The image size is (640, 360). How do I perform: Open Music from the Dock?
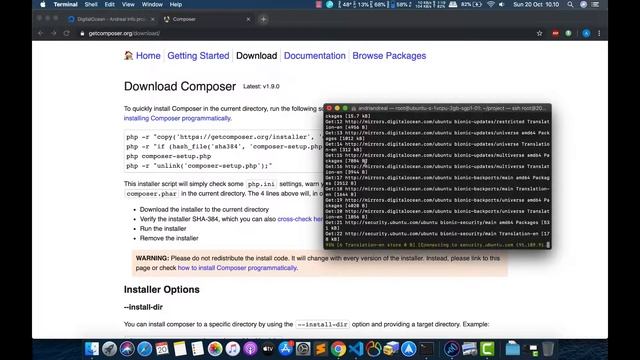pyautogui.click(x=233, y=349)
